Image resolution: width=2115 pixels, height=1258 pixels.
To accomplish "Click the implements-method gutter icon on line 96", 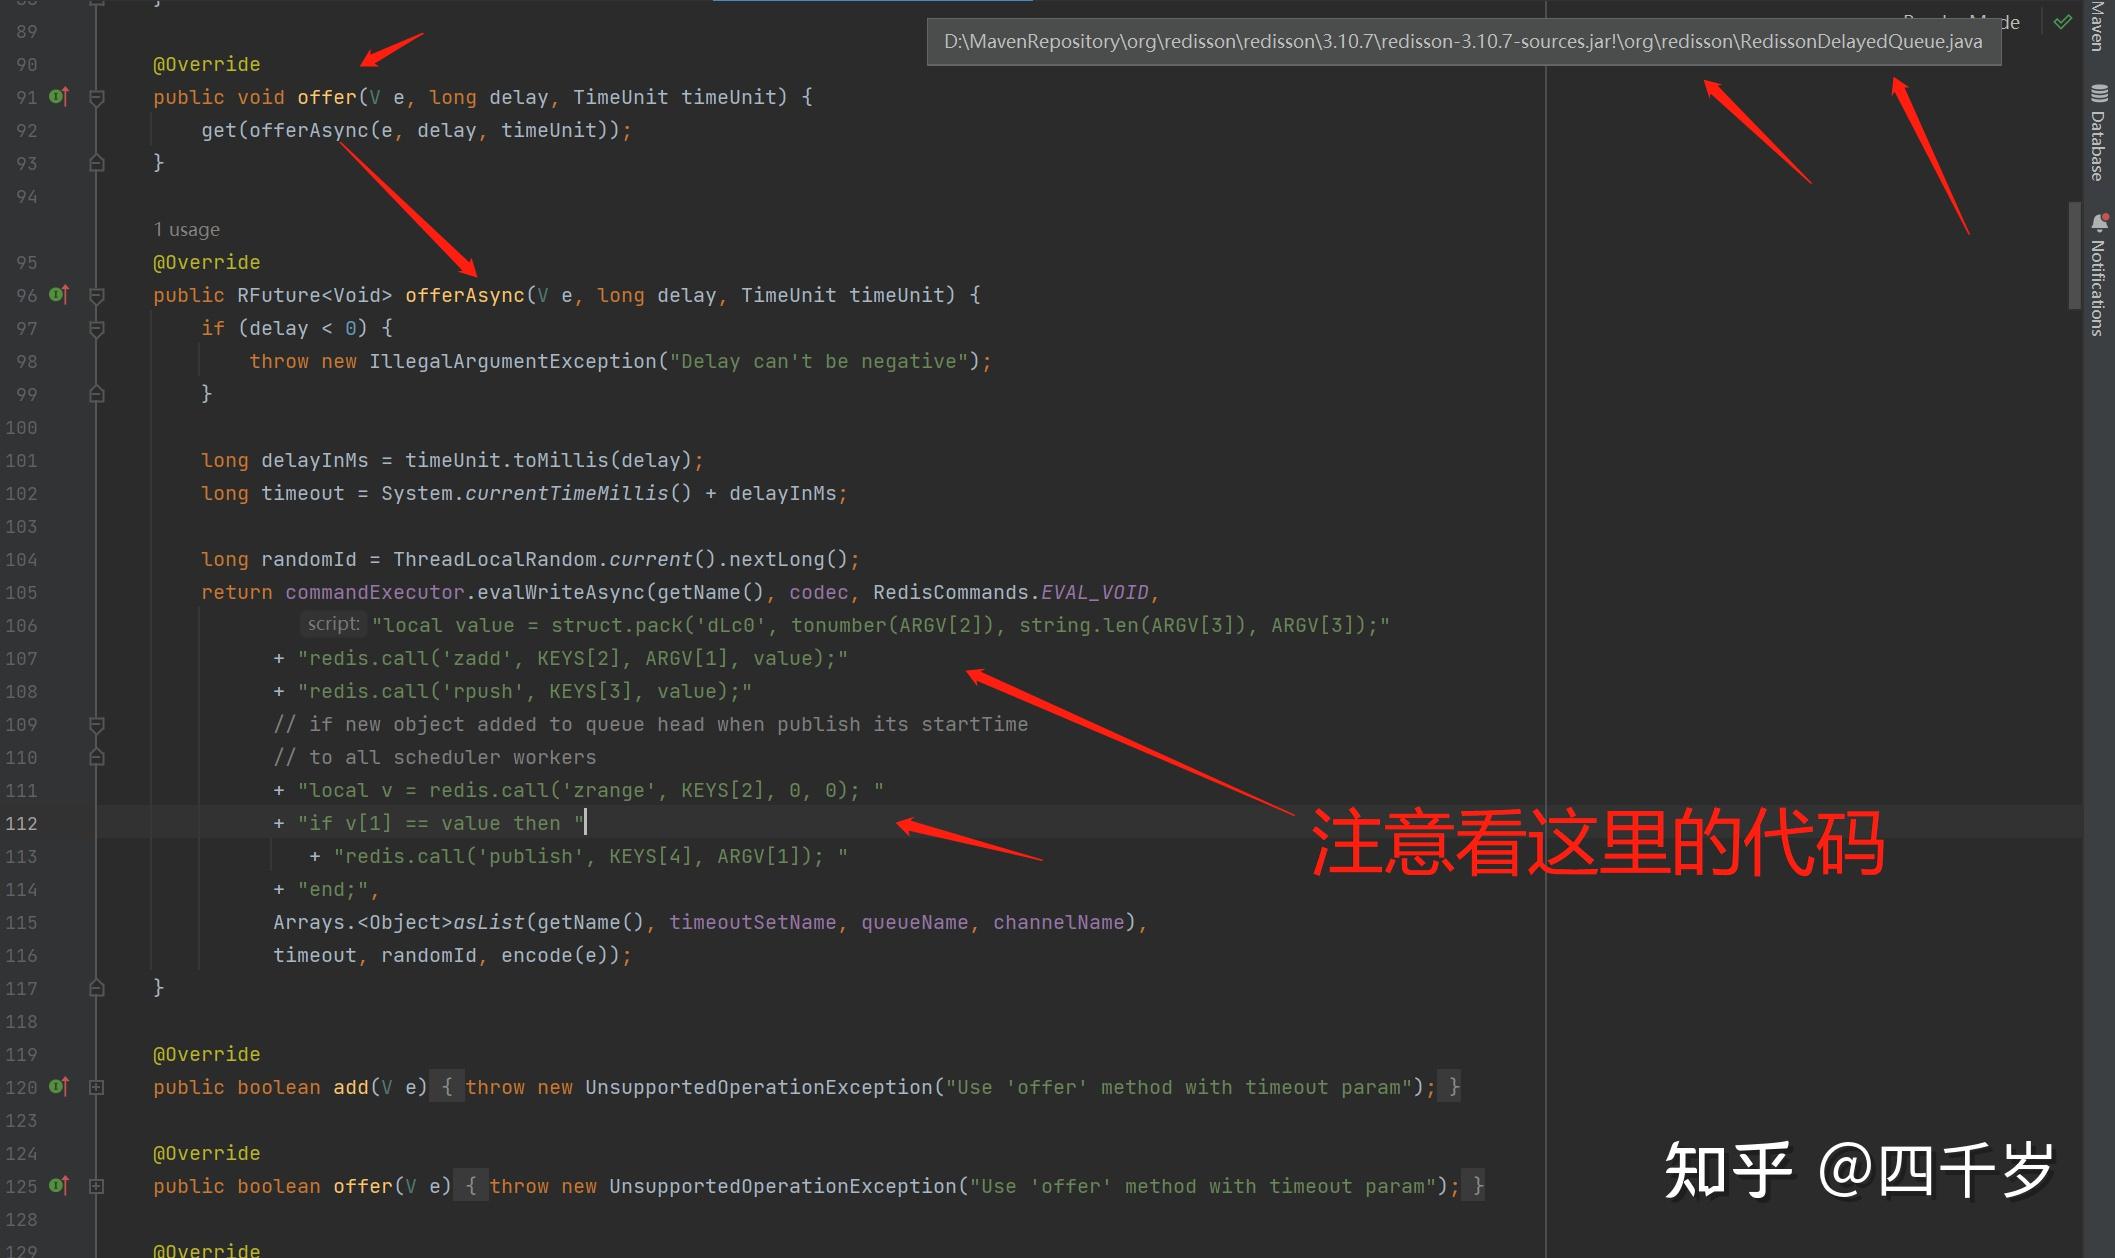I will pyautogui.click(x=59, y=295).
